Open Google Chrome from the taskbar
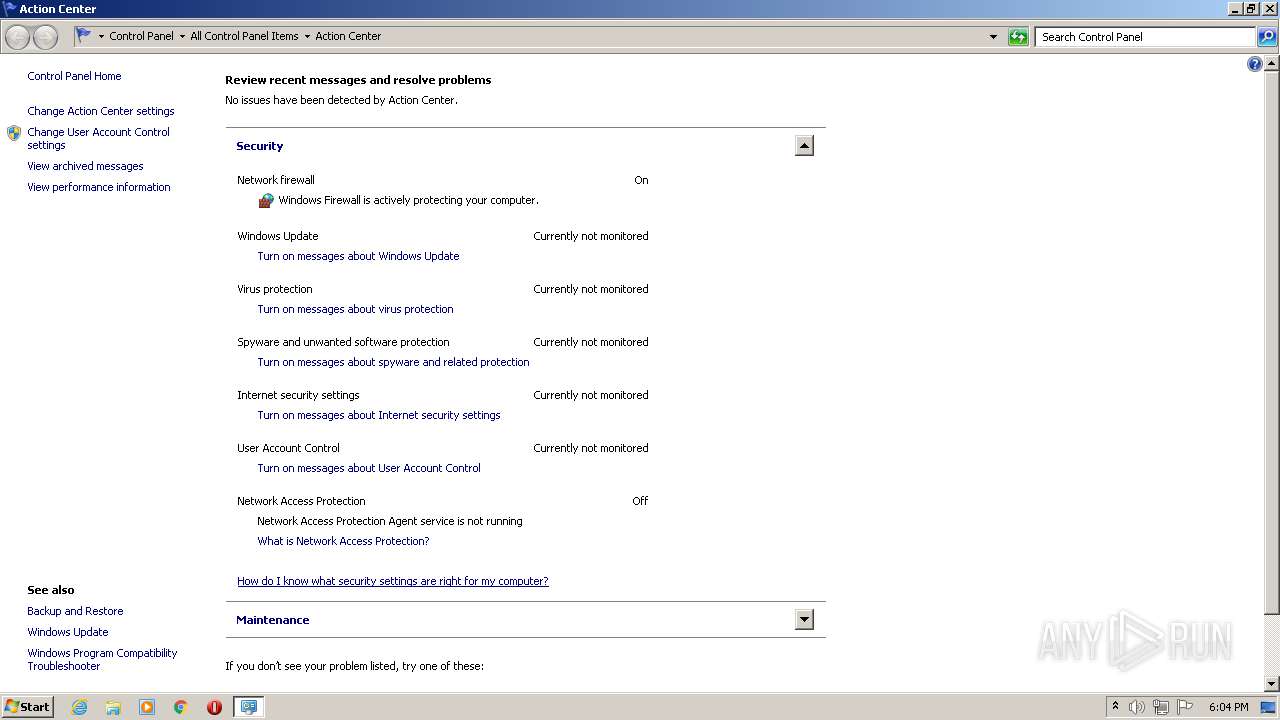This screenshot has width=1280, height=720. [181, 707]
